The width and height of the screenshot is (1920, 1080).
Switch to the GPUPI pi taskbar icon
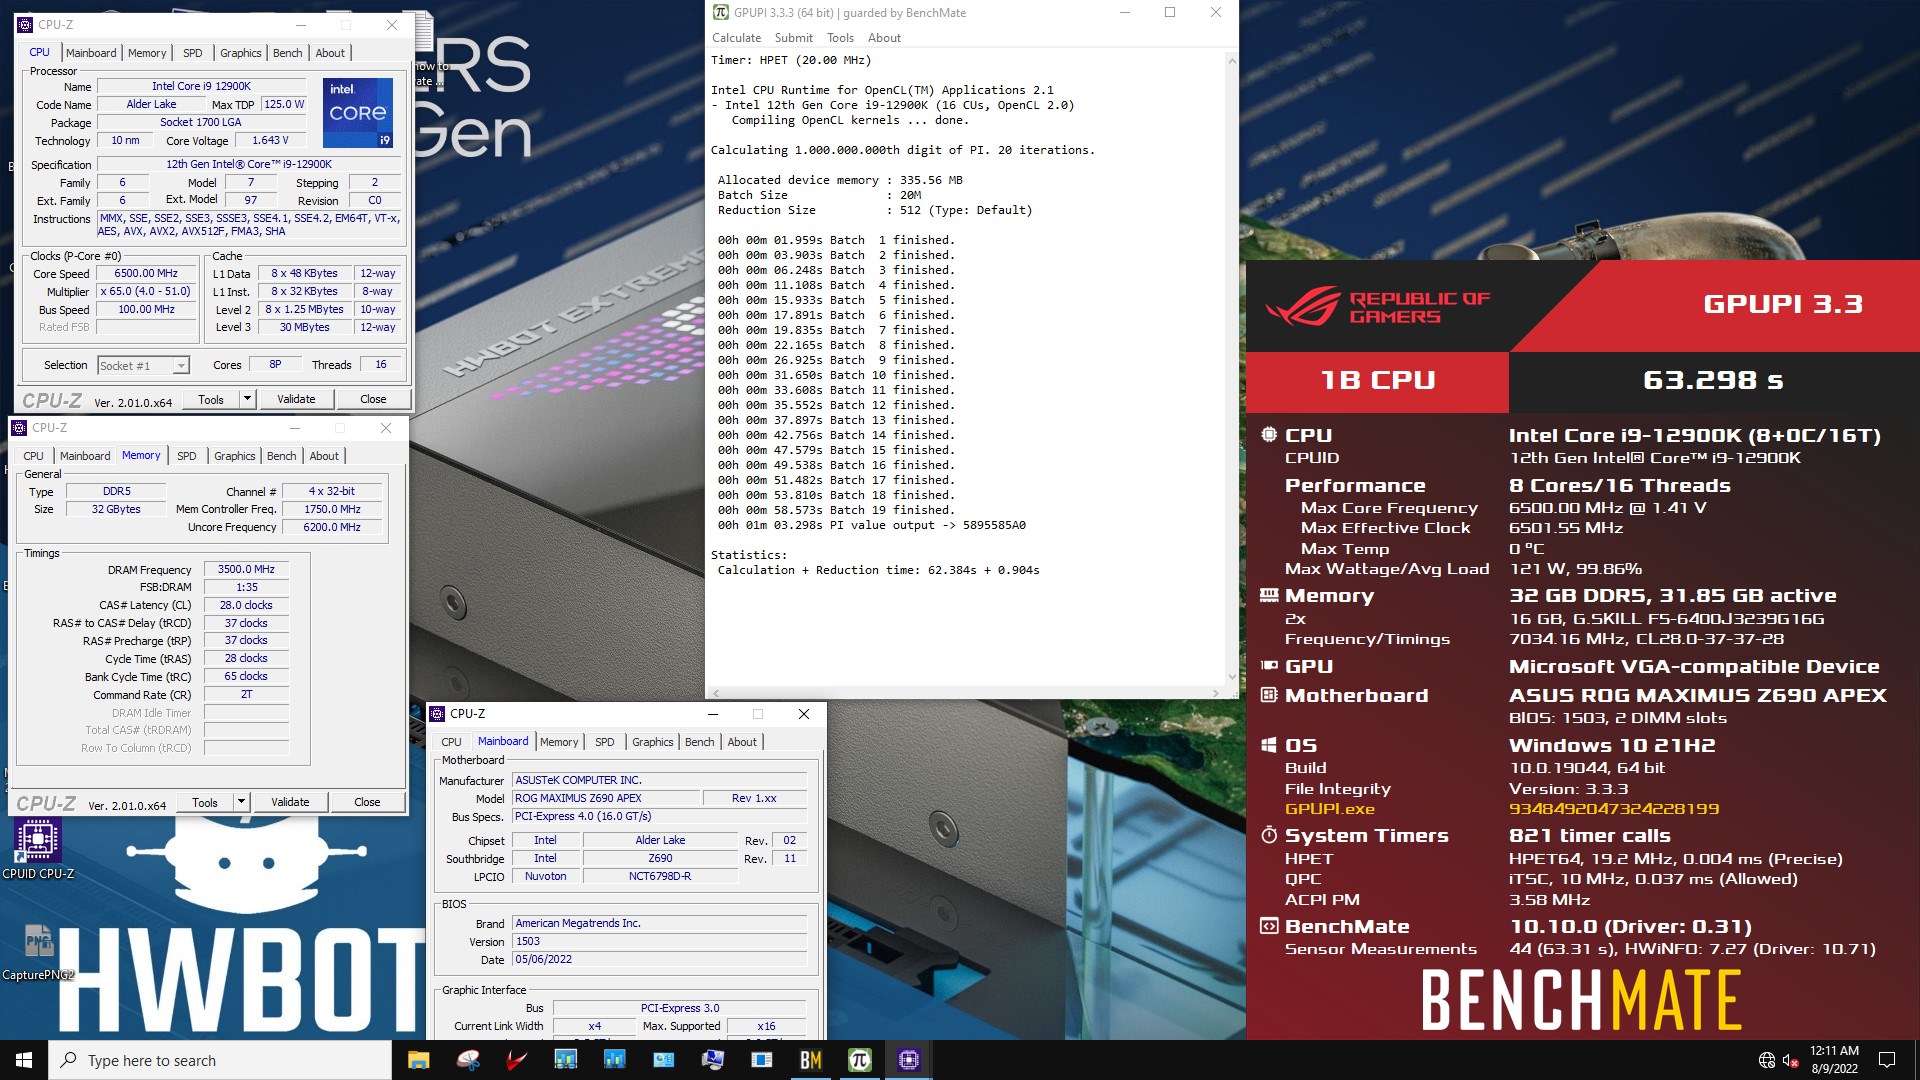(859, 1060)
